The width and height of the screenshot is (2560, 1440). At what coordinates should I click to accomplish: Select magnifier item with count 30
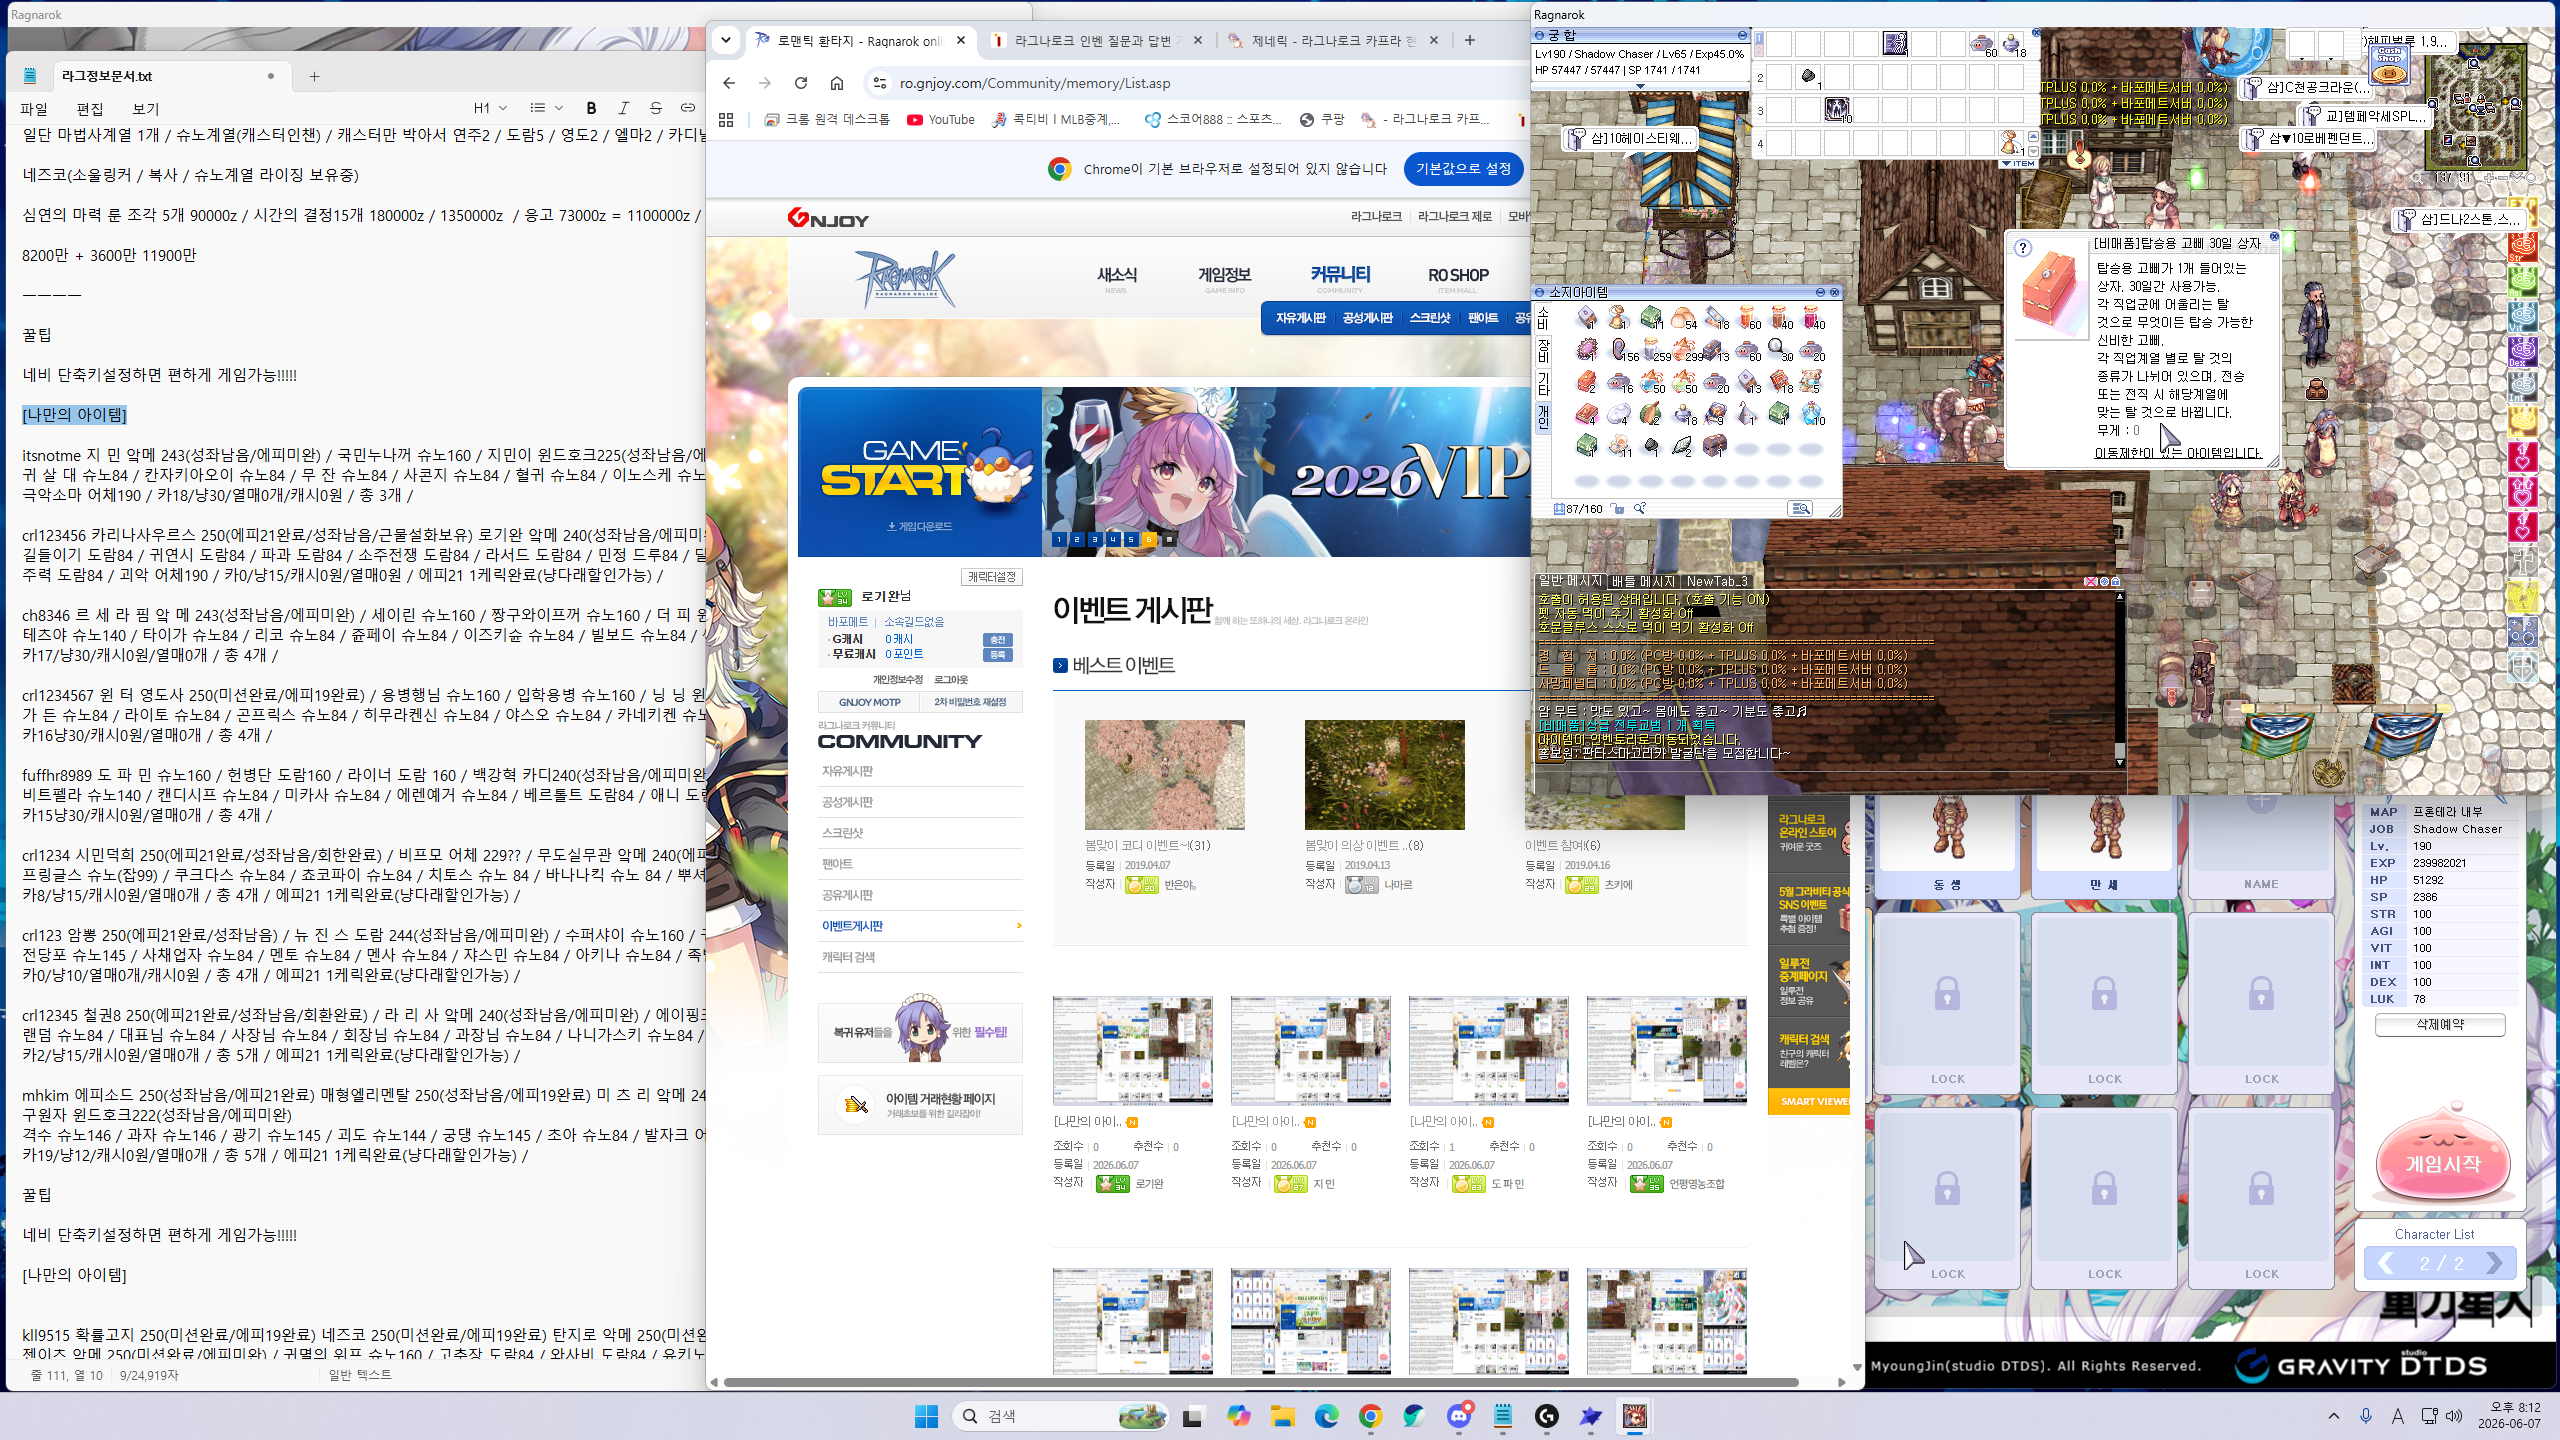tap(1779, 349)
